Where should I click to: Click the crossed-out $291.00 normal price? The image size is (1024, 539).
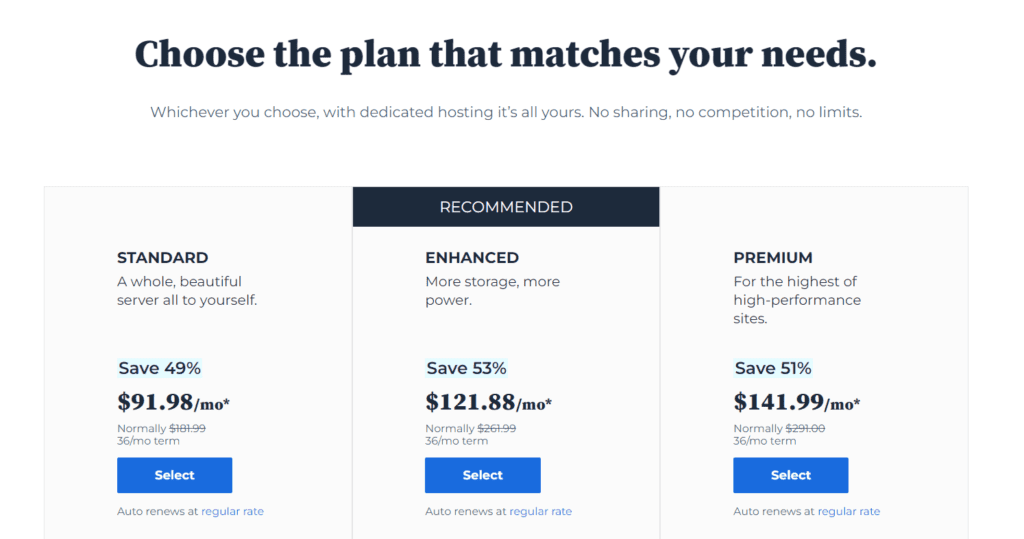click(x=805, y=428)
